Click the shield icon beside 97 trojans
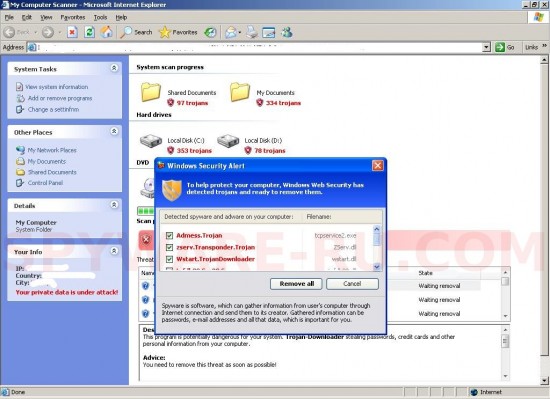This screenshot has width=550, height=399. 171,102
